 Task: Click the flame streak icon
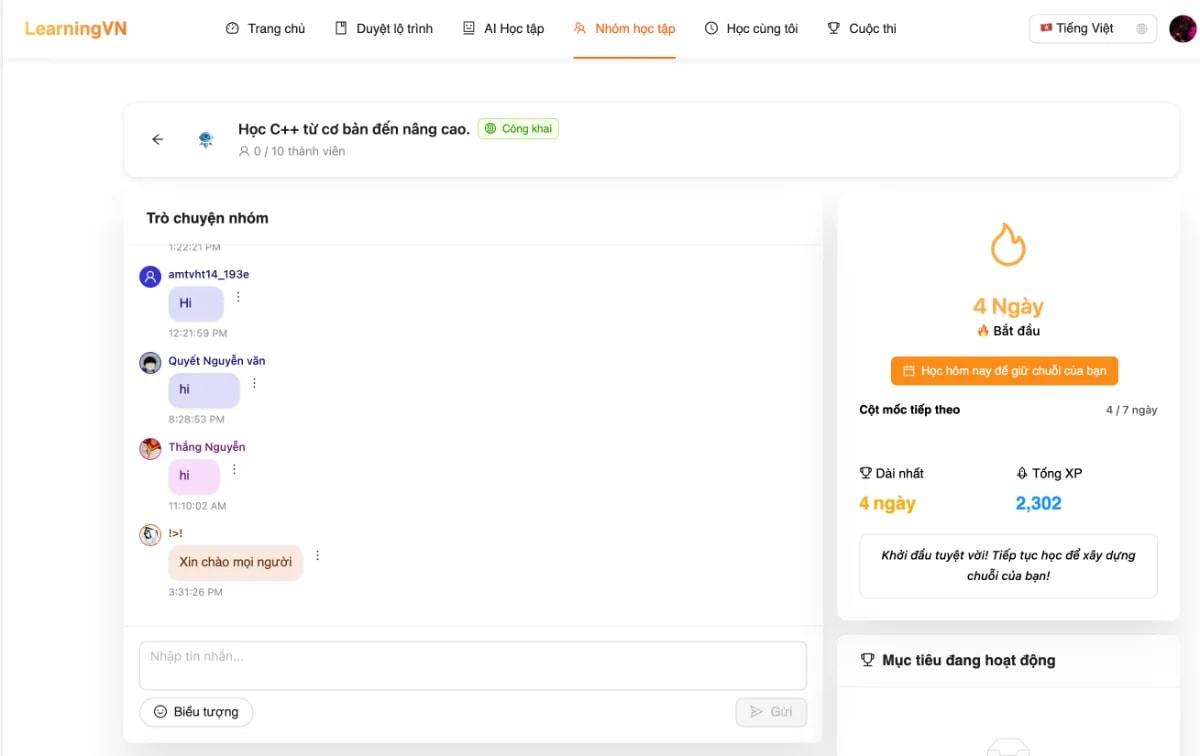(x=1007, y=244)
